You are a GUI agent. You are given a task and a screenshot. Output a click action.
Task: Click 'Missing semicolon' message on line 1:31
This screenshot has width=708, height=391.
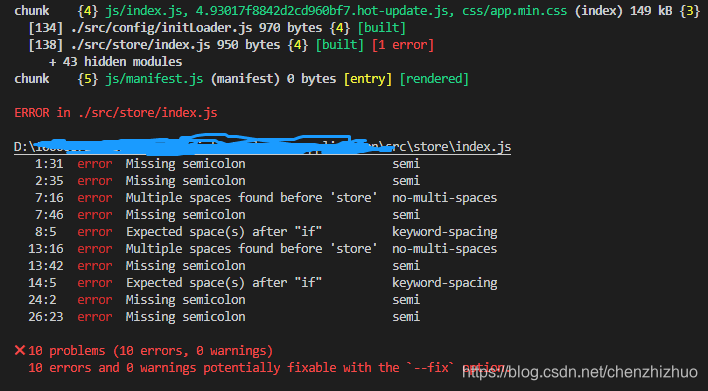(x=186, y=163)
